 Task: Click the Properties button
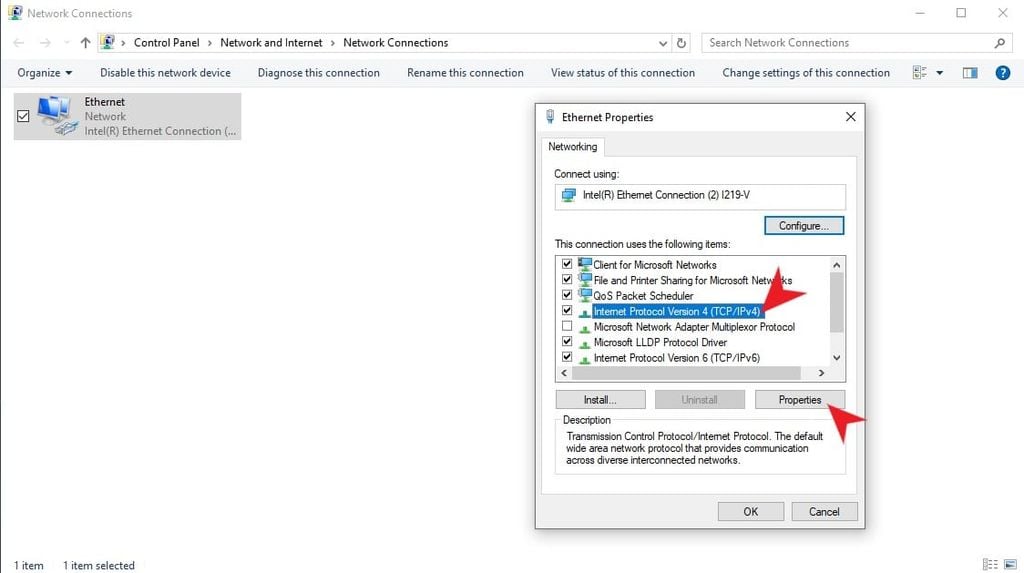(799, 399)
